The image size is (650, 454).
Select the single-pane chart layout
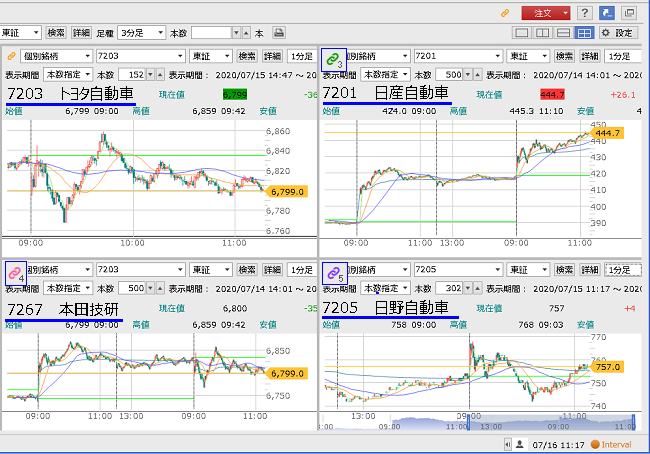[x=521, y=33]
